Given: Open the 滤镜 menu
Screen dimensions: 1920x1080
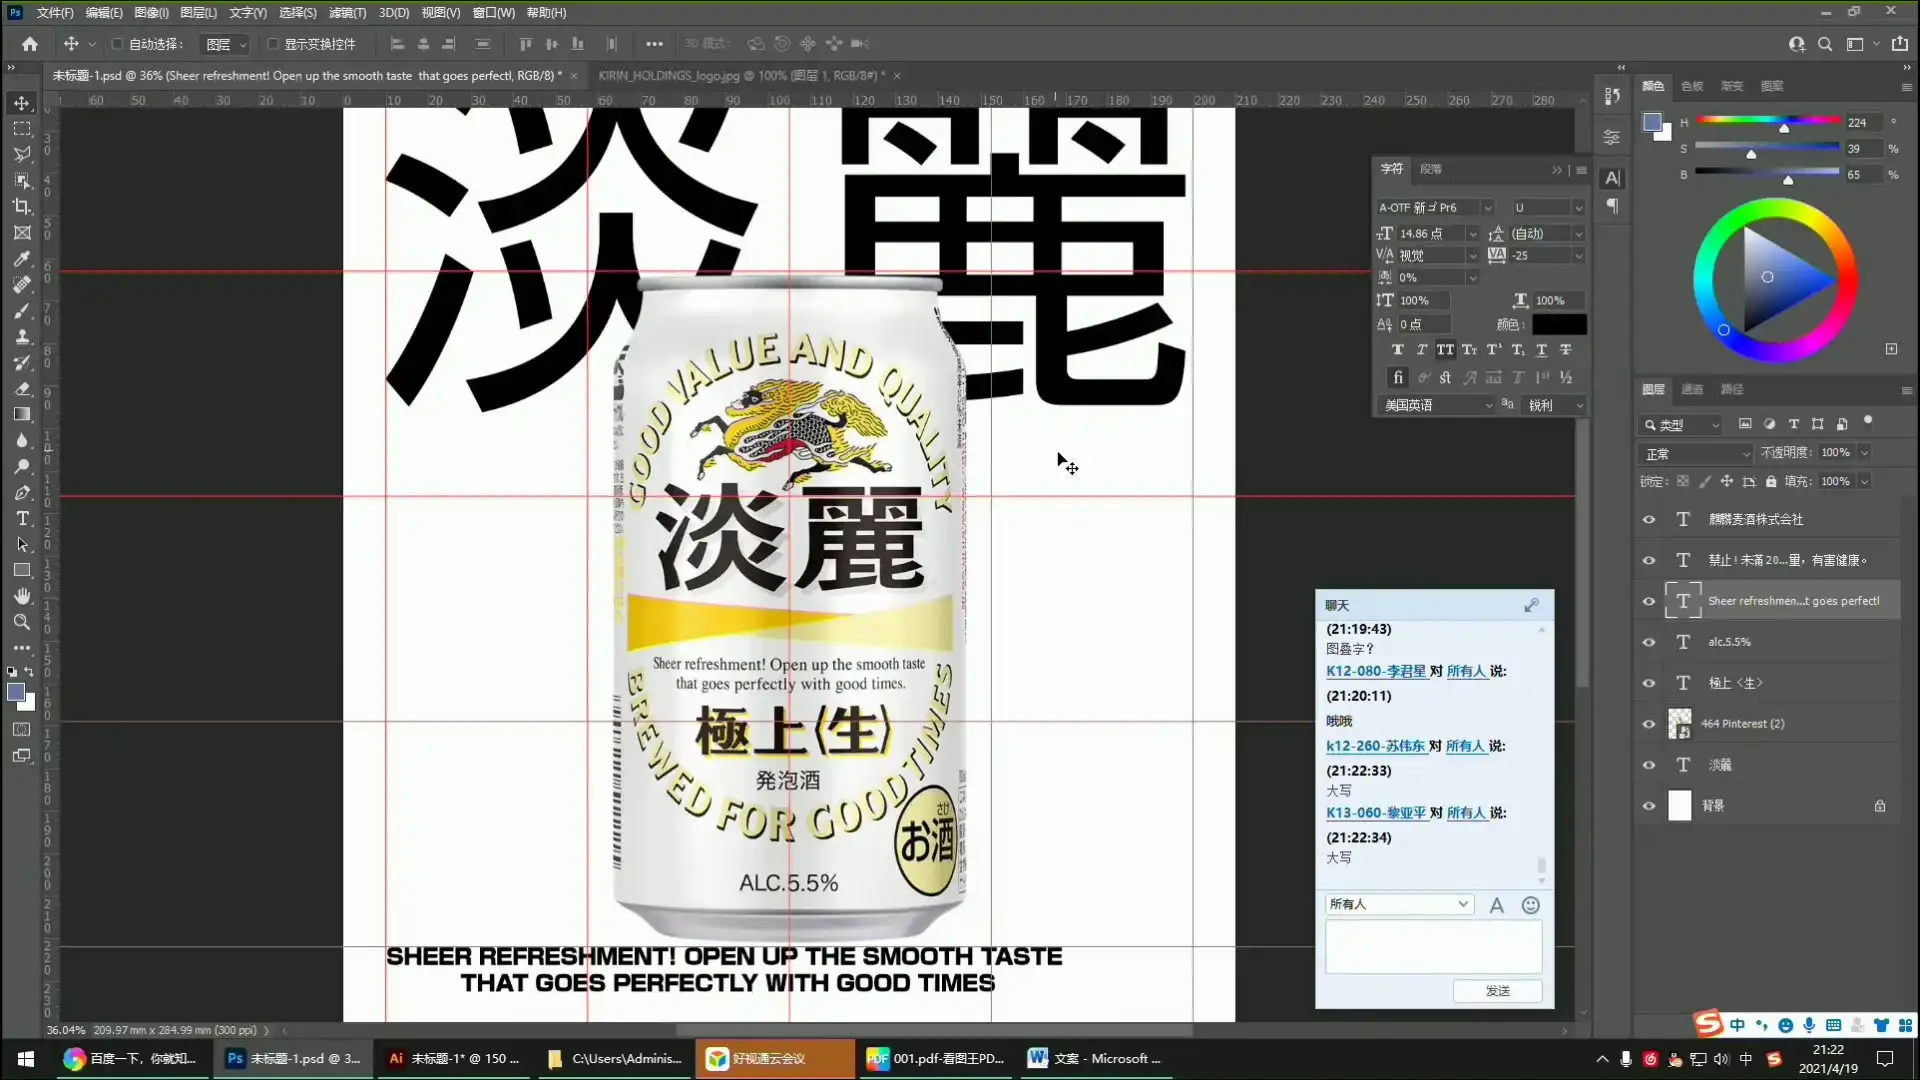Looking at the screenshot, I should [347, 12].
